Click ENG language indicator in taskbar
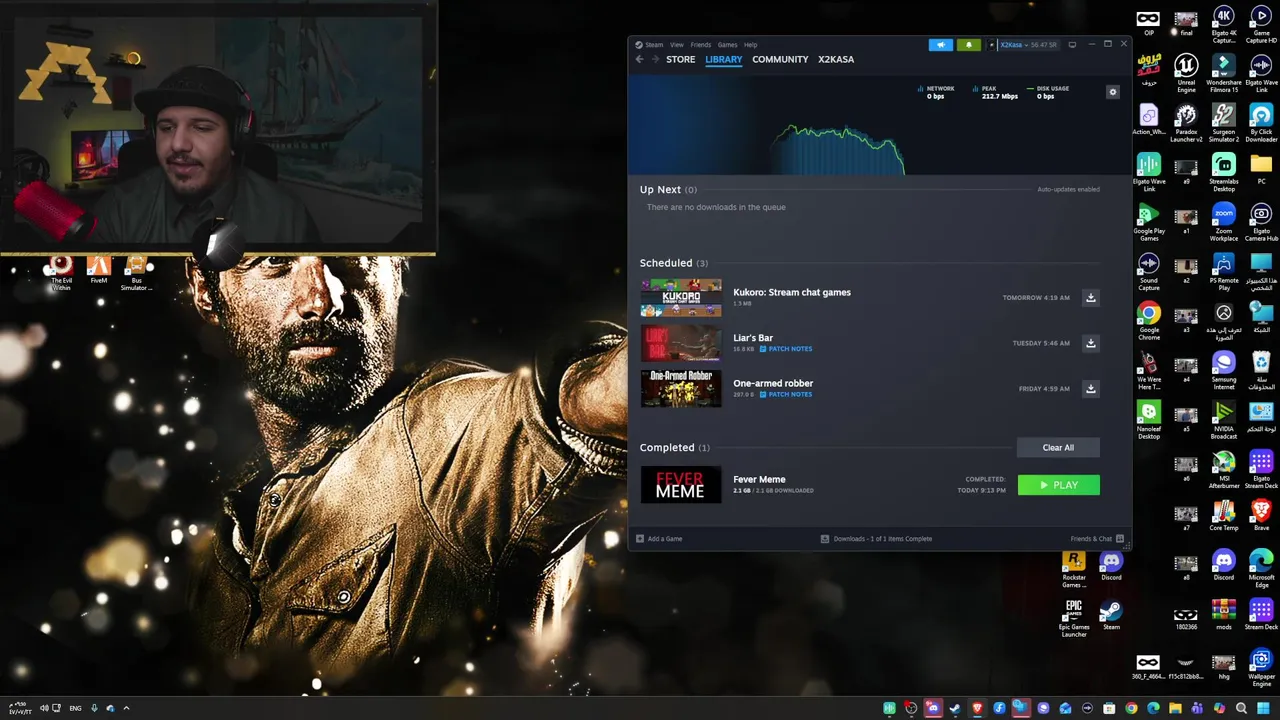The width and height of the screenshot is (1280, 720). [x=75, y=708]
